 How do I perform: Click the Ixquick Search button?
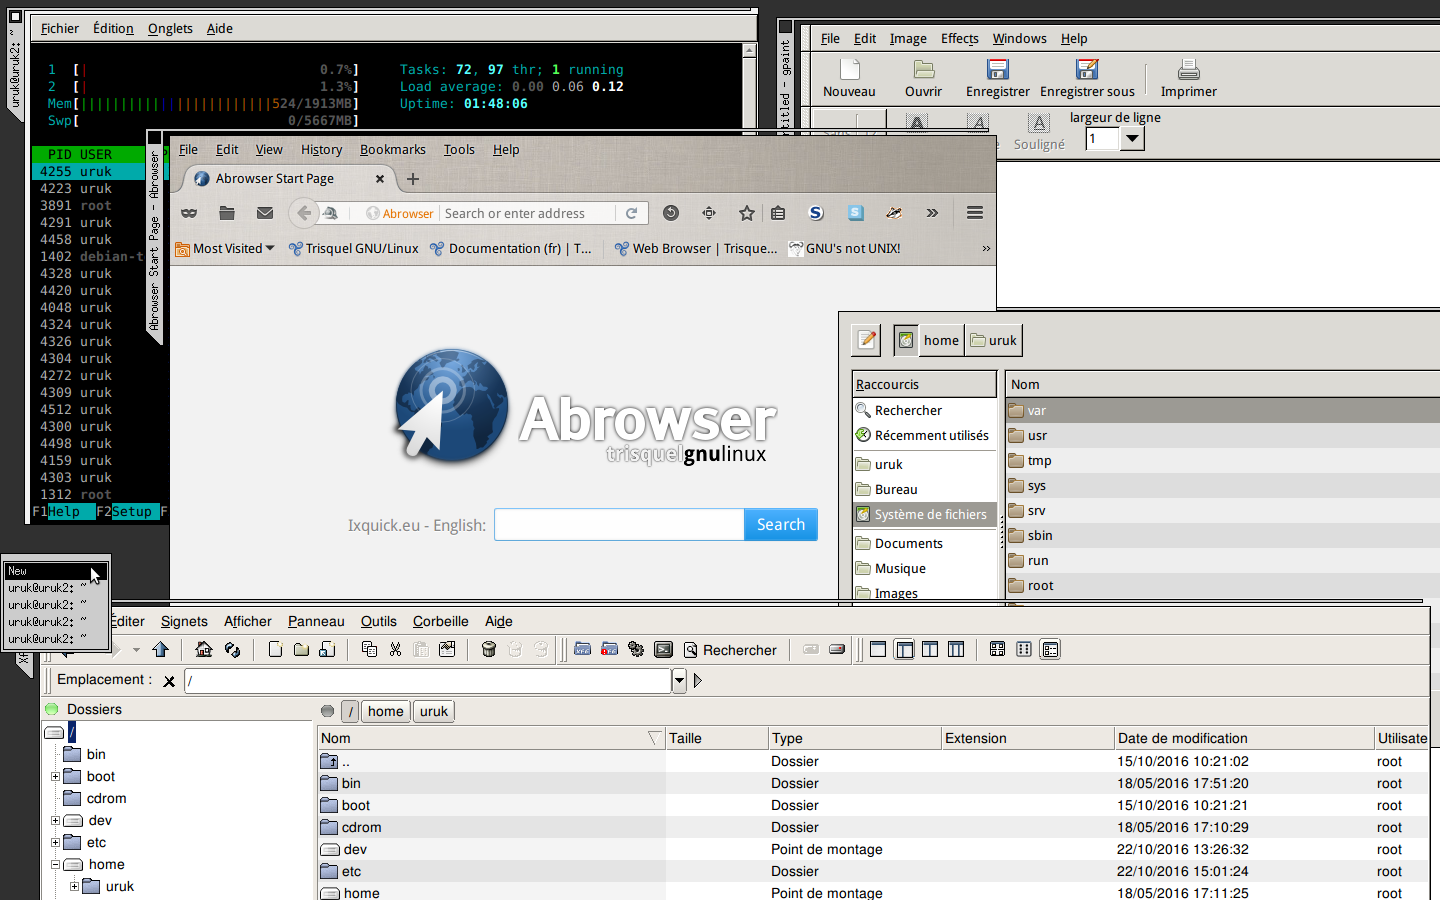(781, 525)
